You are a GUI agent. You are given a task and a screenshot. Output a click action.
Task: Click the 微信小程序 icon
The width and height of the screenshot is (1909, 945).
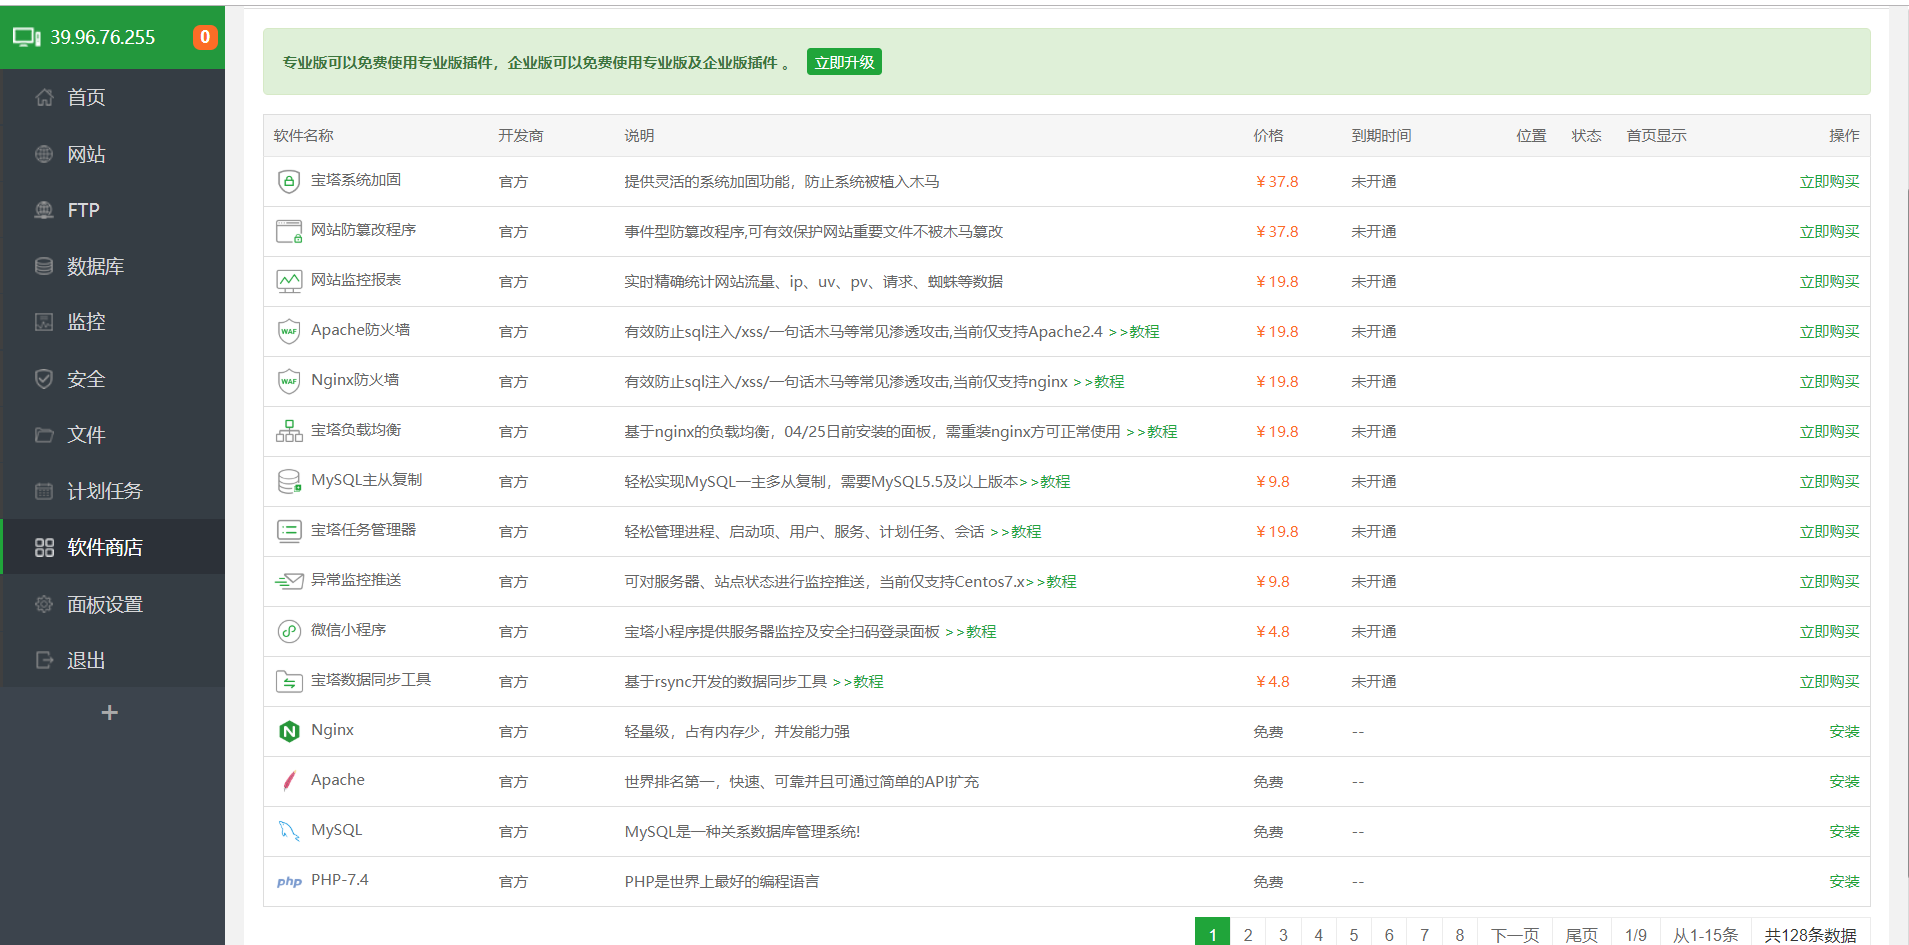click(289, 631)
